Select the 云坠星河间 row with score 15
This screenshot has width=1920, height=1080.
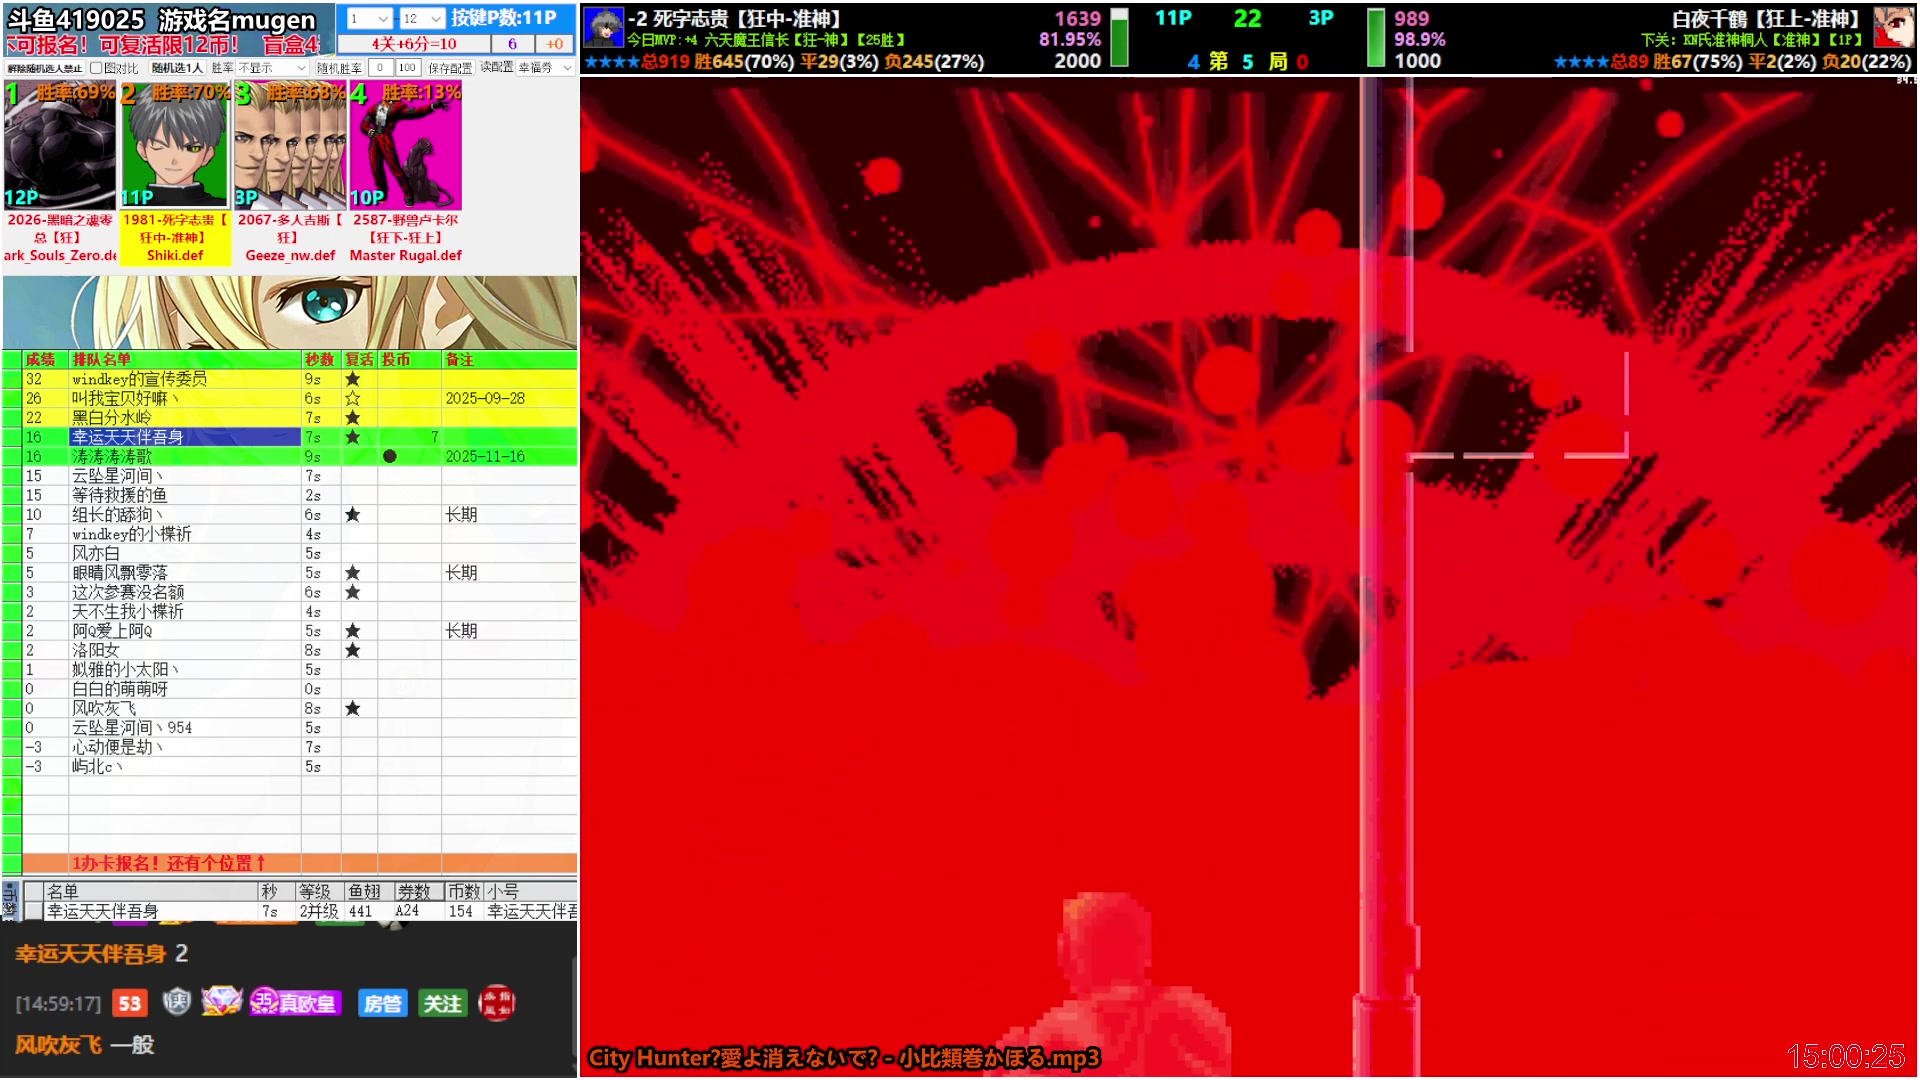click(300, 476)
